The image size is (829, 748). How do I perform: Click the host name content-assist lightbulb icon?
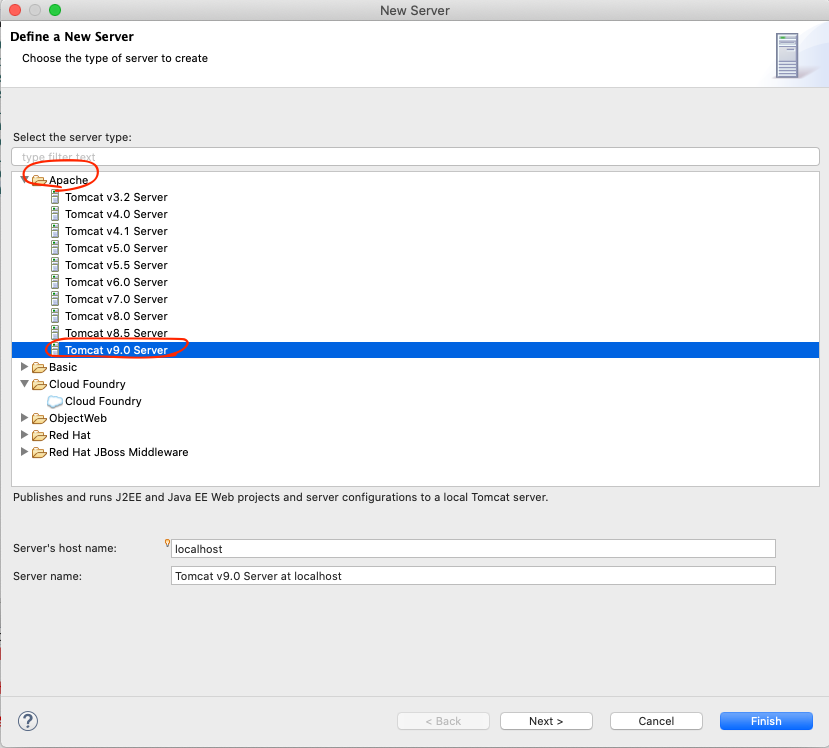coord(167,542)
